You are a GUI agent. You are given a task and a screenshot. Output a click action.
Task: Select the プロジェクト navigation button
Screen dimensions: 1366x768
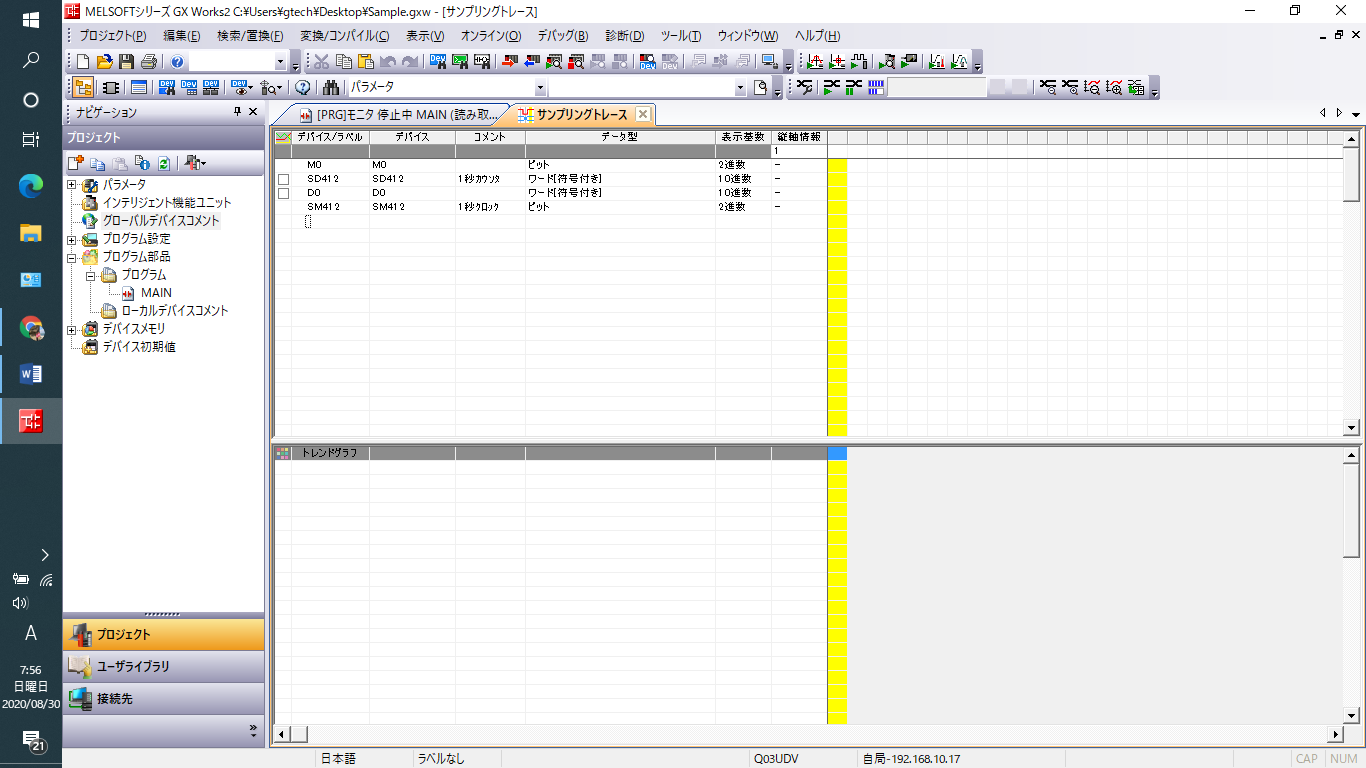(x=164, y=635)
